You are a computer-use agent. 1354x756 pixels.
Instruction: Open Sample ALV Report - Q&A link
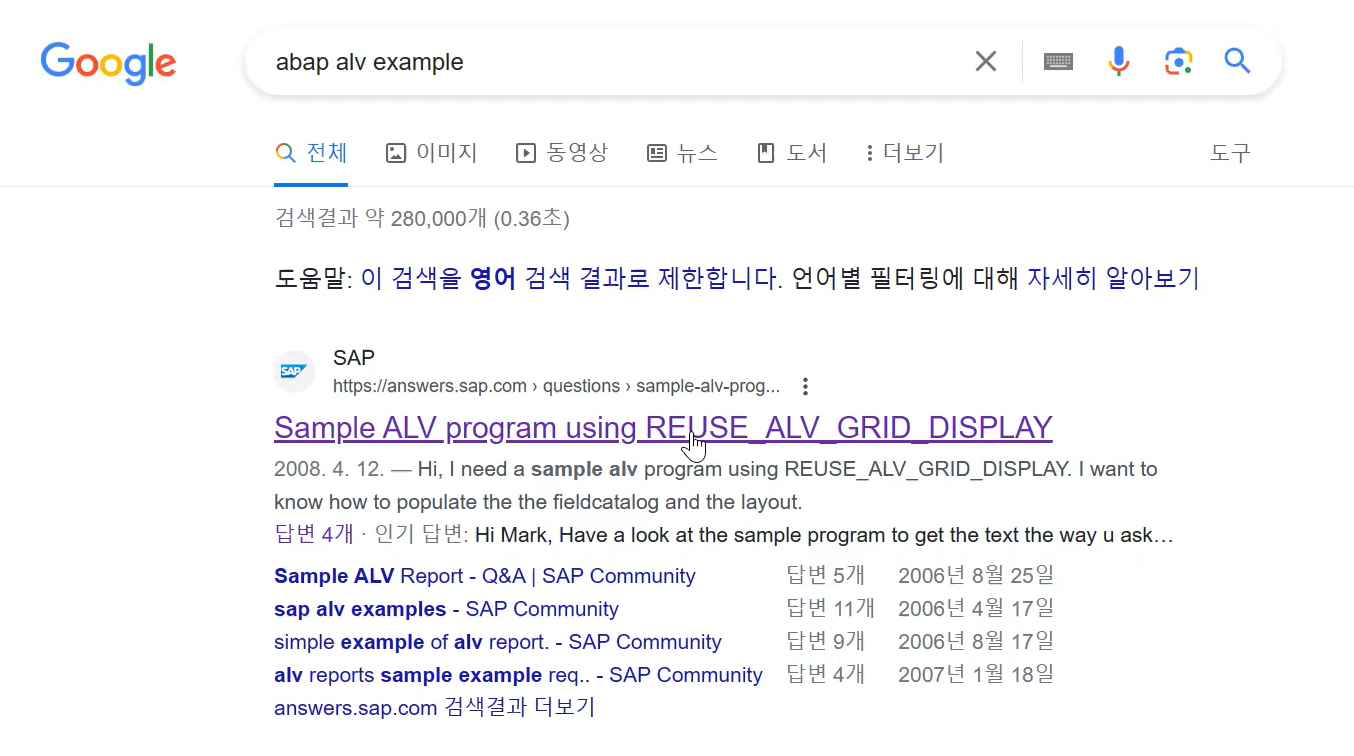pos(485,576)
